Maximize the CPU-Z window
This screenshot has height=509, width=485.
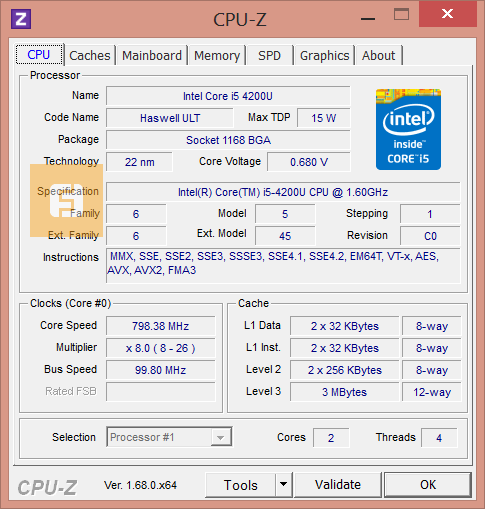pos(401,15)
